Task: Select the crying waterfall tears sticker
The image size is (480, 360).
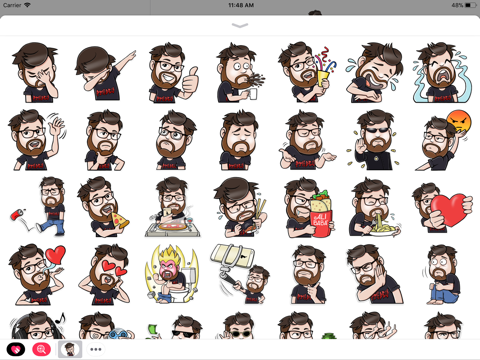Action: tap(442, 72)
